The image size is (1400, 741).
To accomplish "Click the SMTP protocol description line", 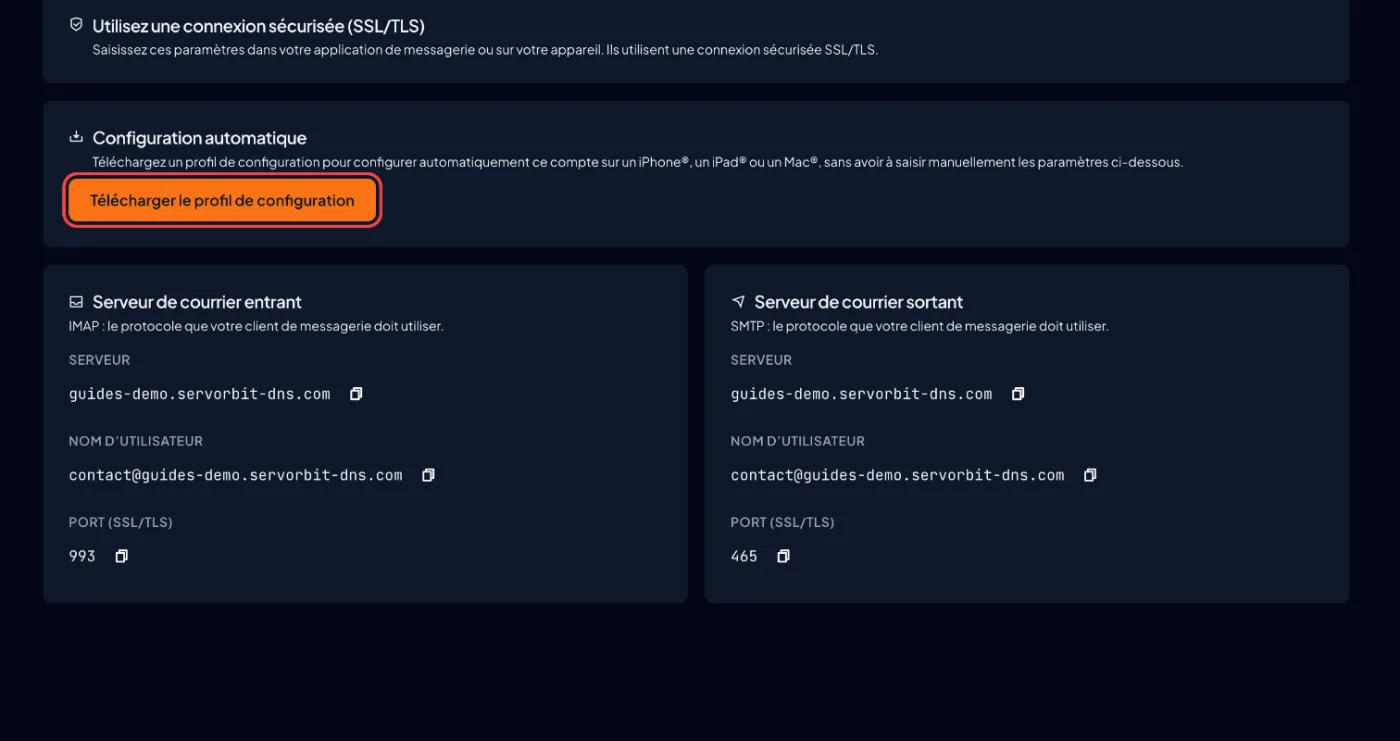I will click(x=920, y=326).
